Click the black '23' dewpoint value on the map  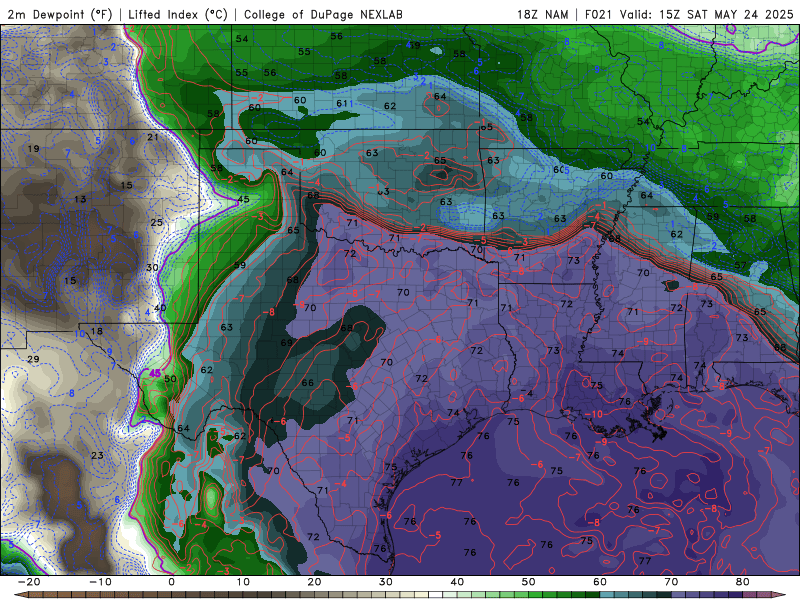tap(97, 456)
